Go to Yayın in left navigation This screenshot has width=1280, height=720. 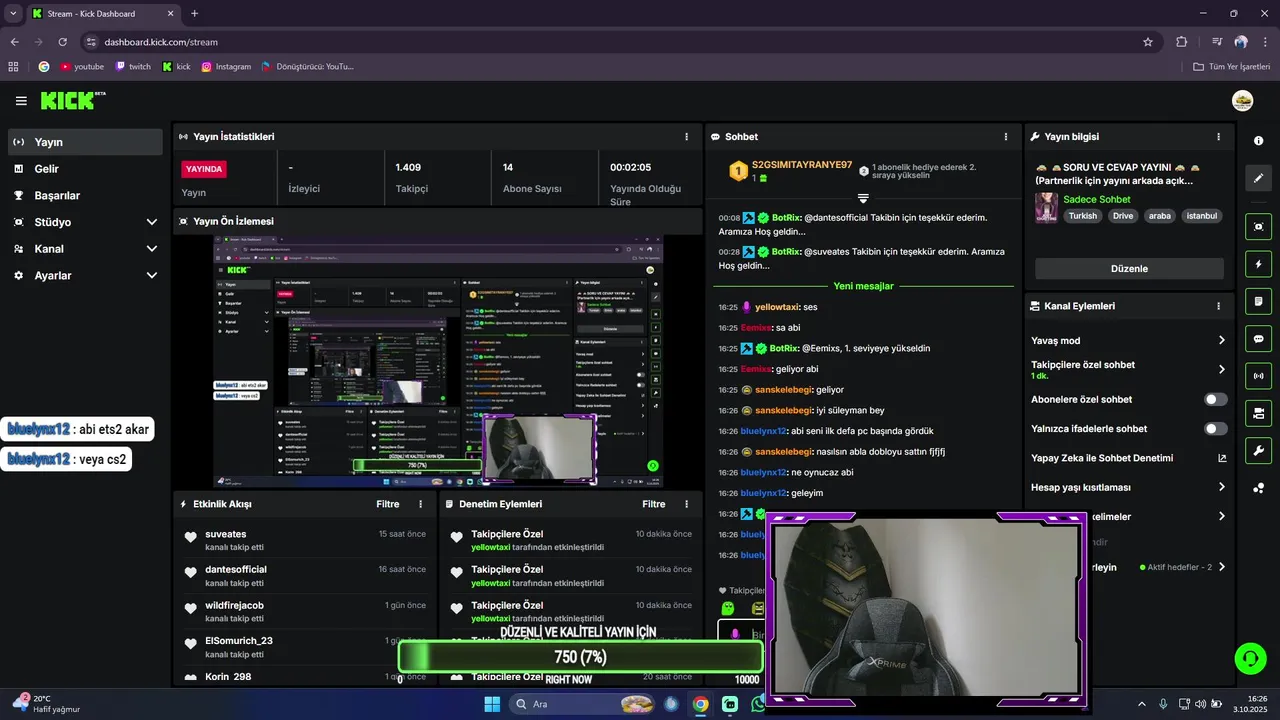(x=86, y=142)
